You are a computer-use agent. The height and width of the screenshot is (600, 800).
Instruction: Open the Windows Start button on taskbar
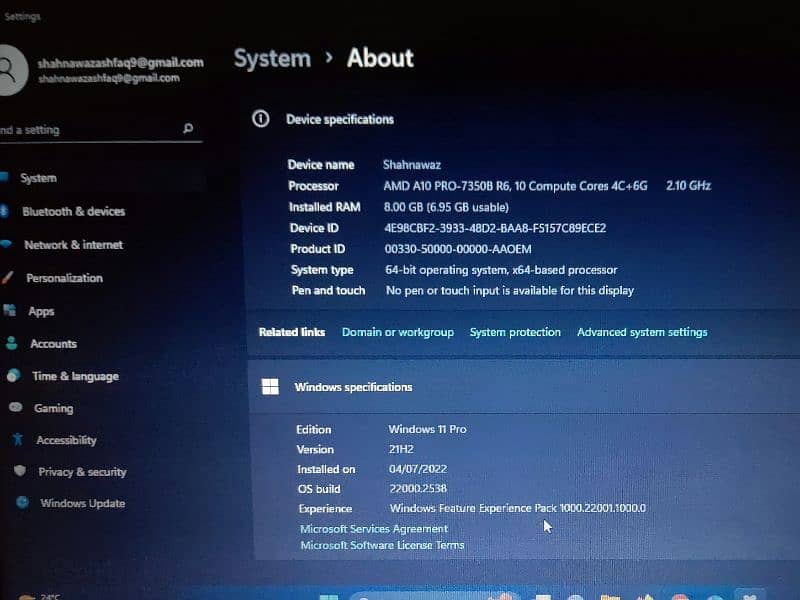[327, 595]
